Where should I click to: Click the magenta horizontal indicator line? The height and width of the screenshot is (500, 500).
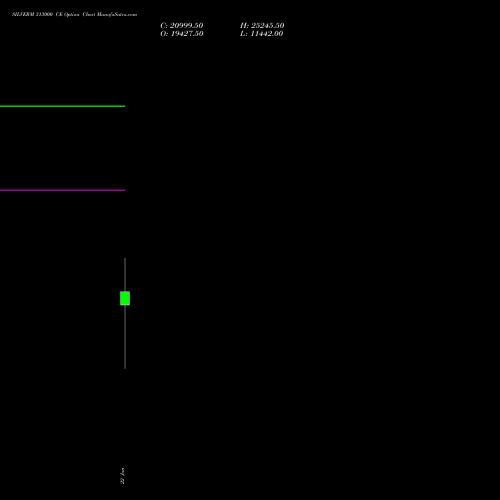coord(62,190)
